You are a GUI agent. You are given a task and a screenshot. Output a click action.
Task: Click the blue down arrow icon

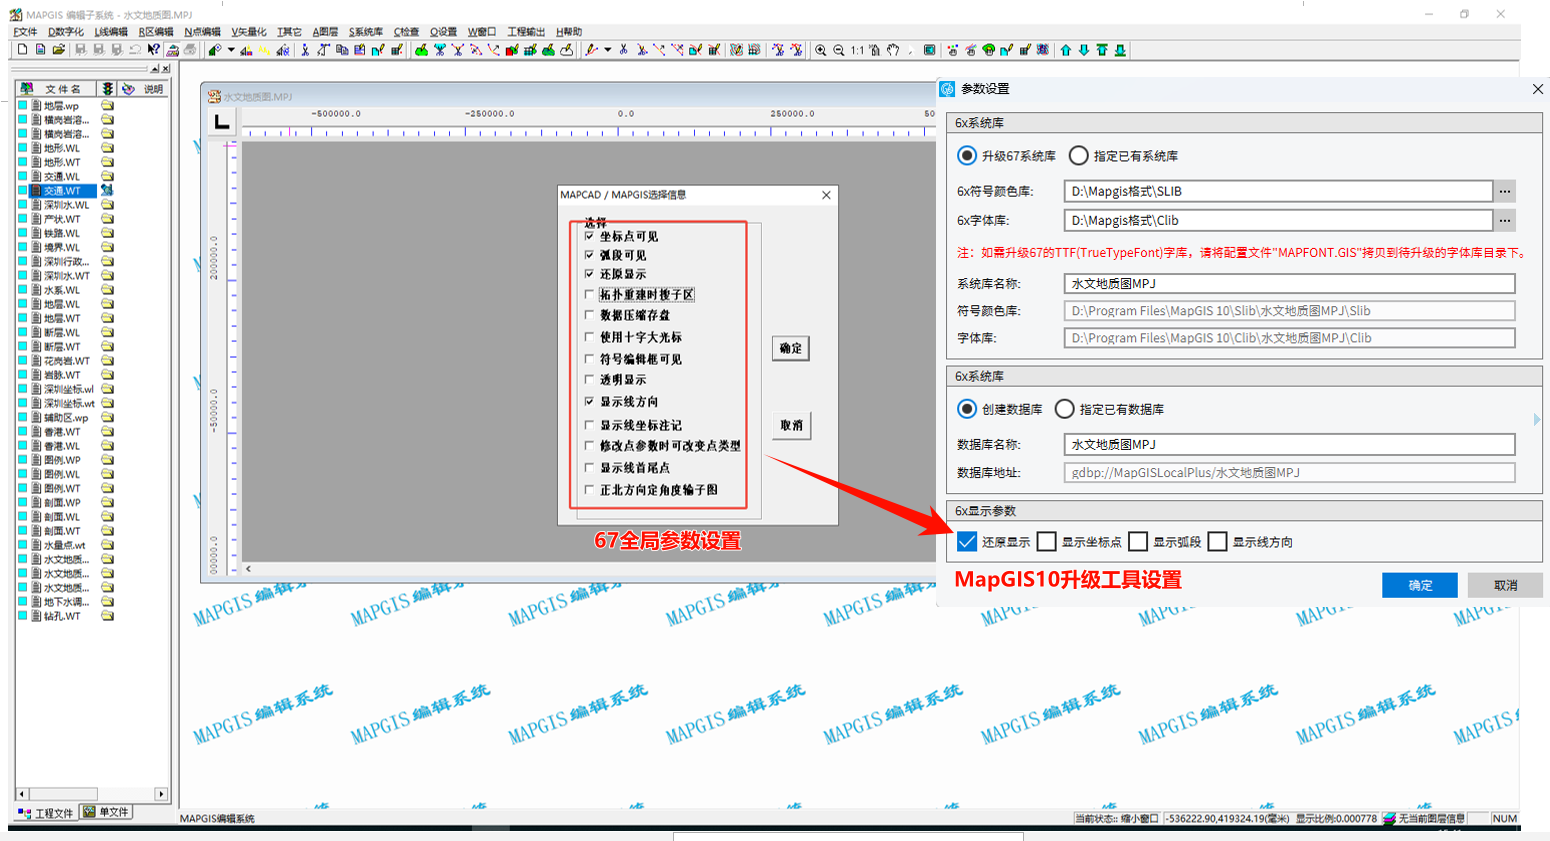coord(1084,50)
